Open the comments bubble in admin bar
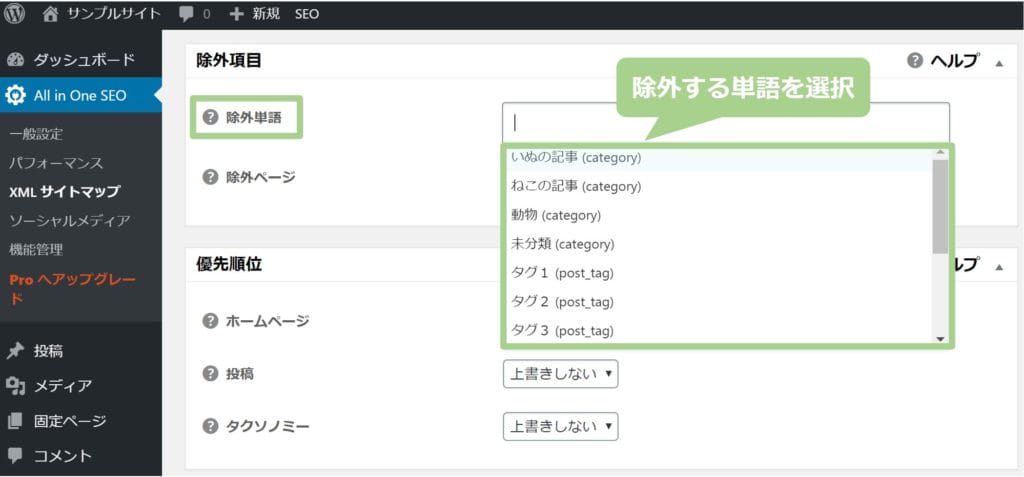 click(186, 14)
